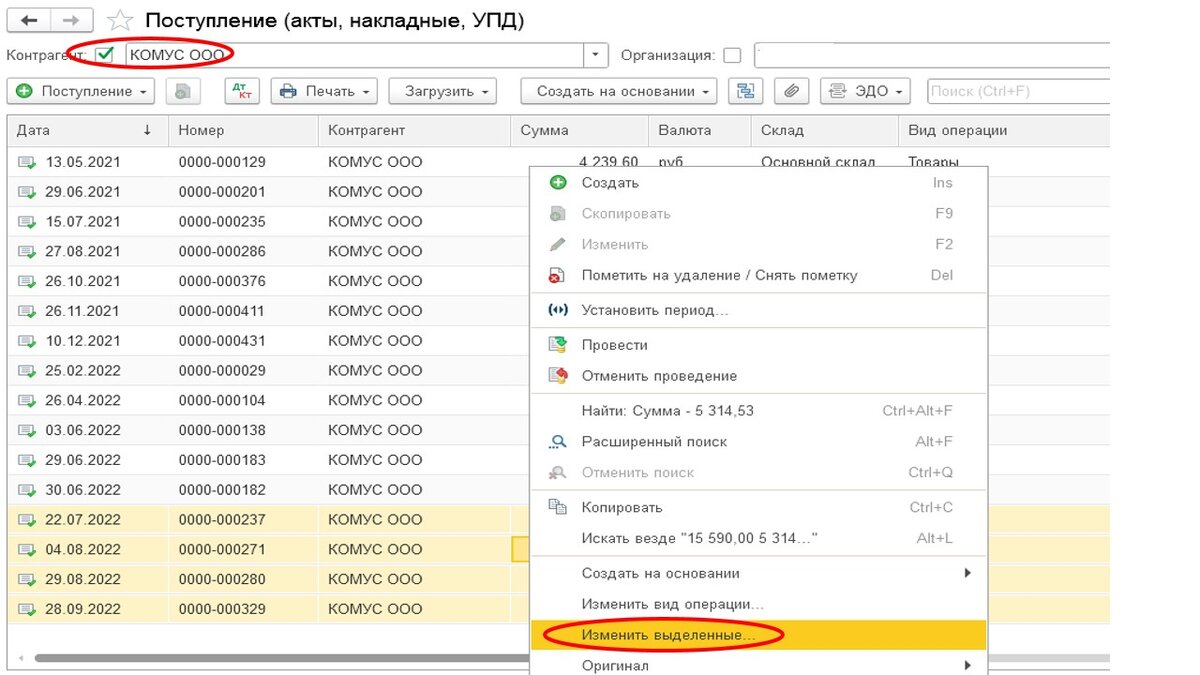
Task: Click the grayed copy document toolbar icon
Action: coord(183,91)
